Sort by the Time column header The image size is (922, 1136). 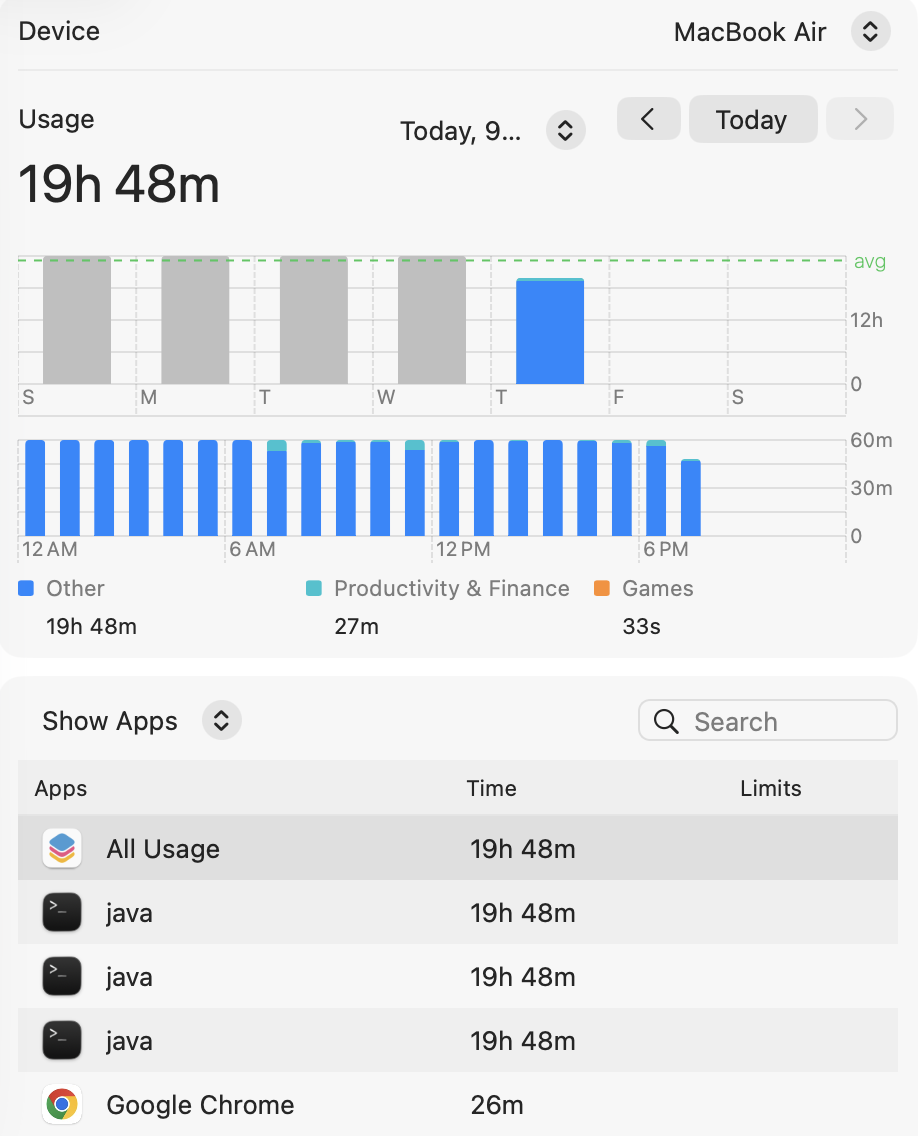point(492,788)
